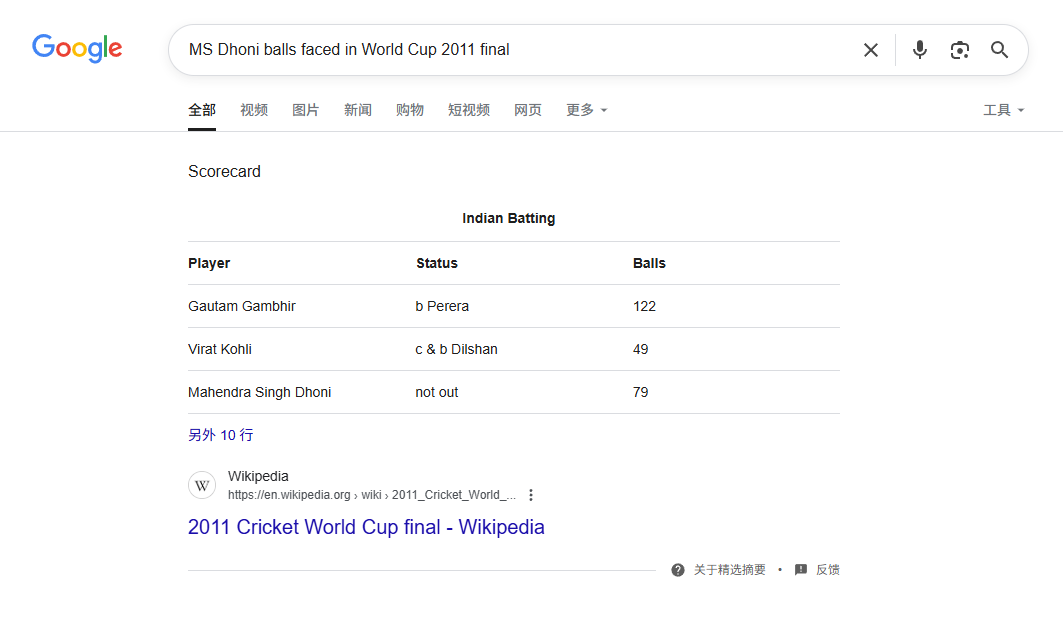Click the featured snippet help icon

point(678,570)
